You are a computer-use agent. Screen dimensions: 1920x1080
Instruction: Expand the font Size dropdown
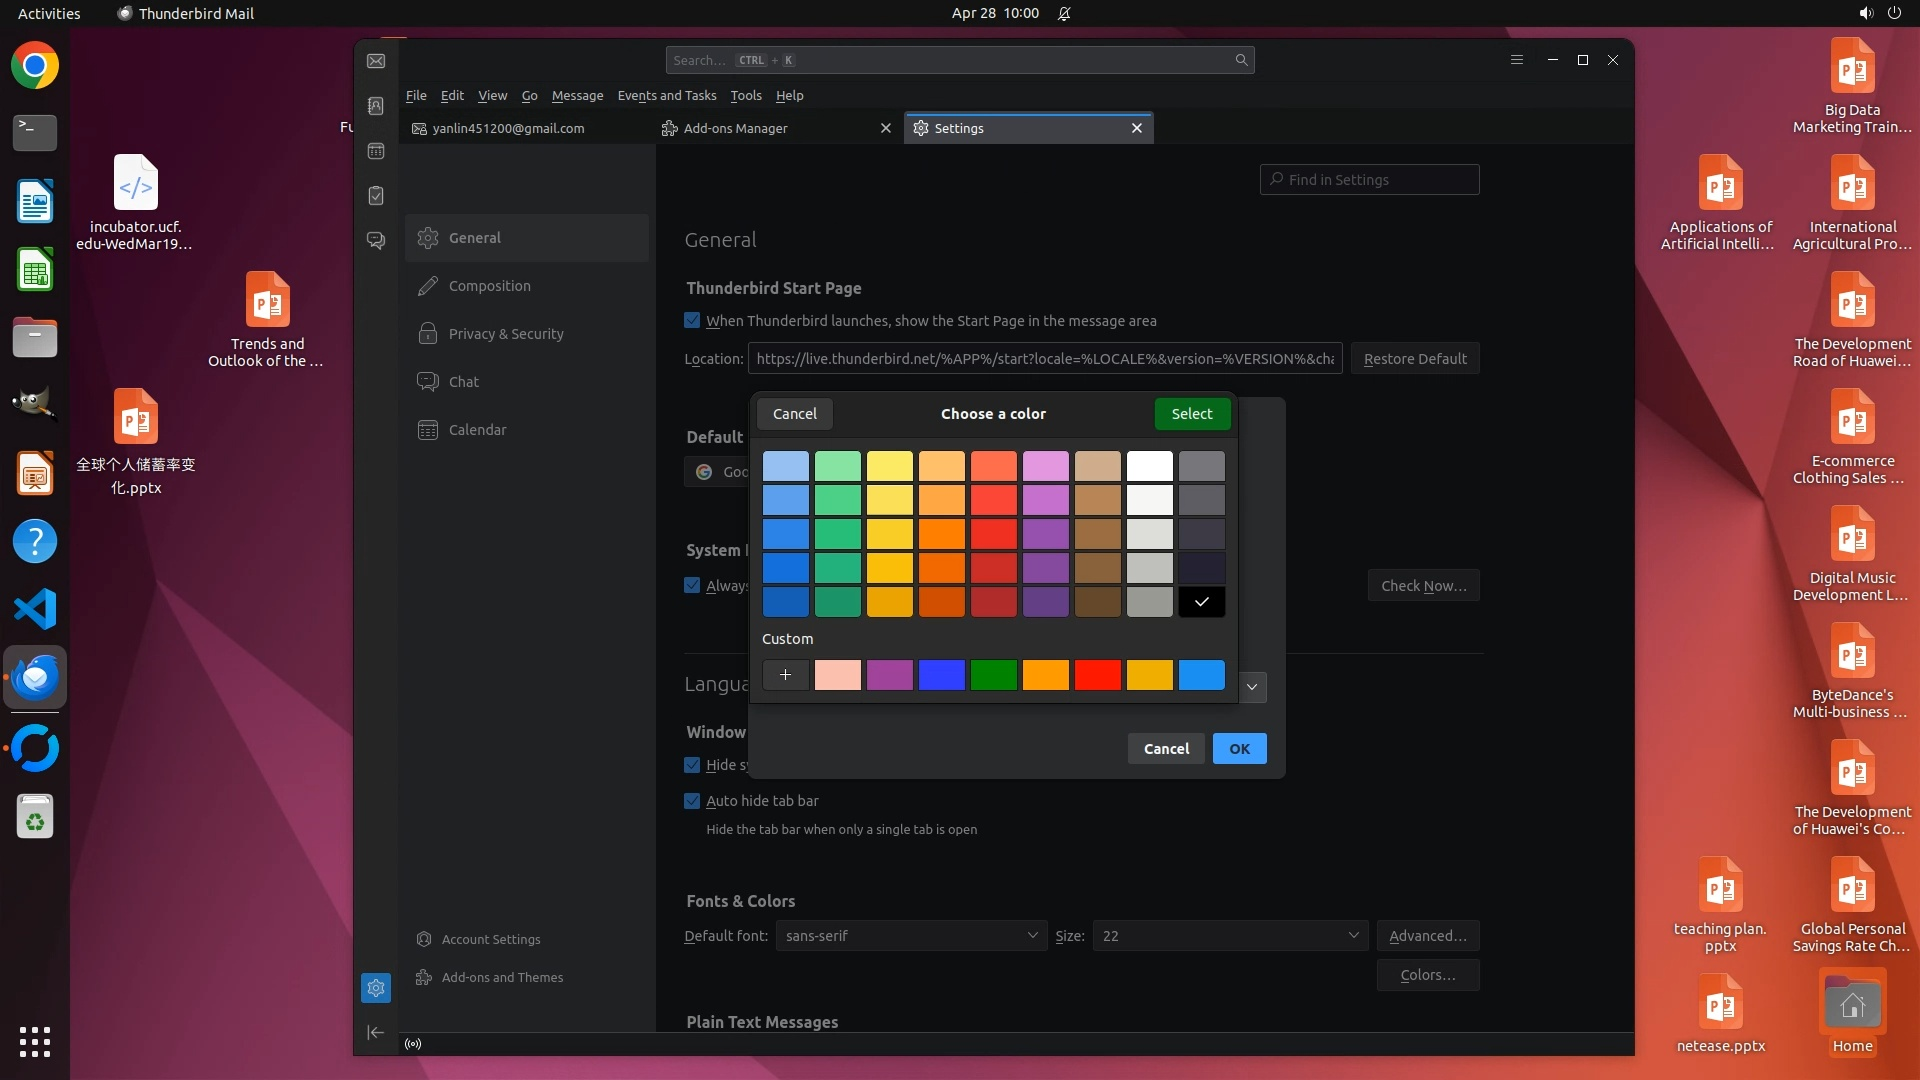(x=1229, y=936)
